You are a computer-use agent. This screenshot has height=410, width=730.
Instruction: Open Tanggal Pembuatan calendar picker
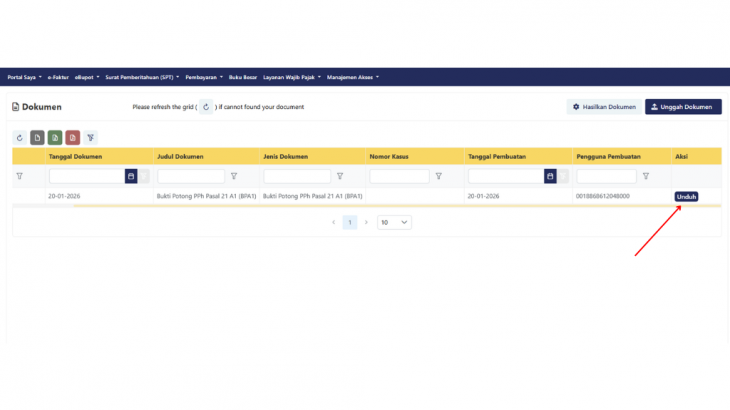click(549, 176)
